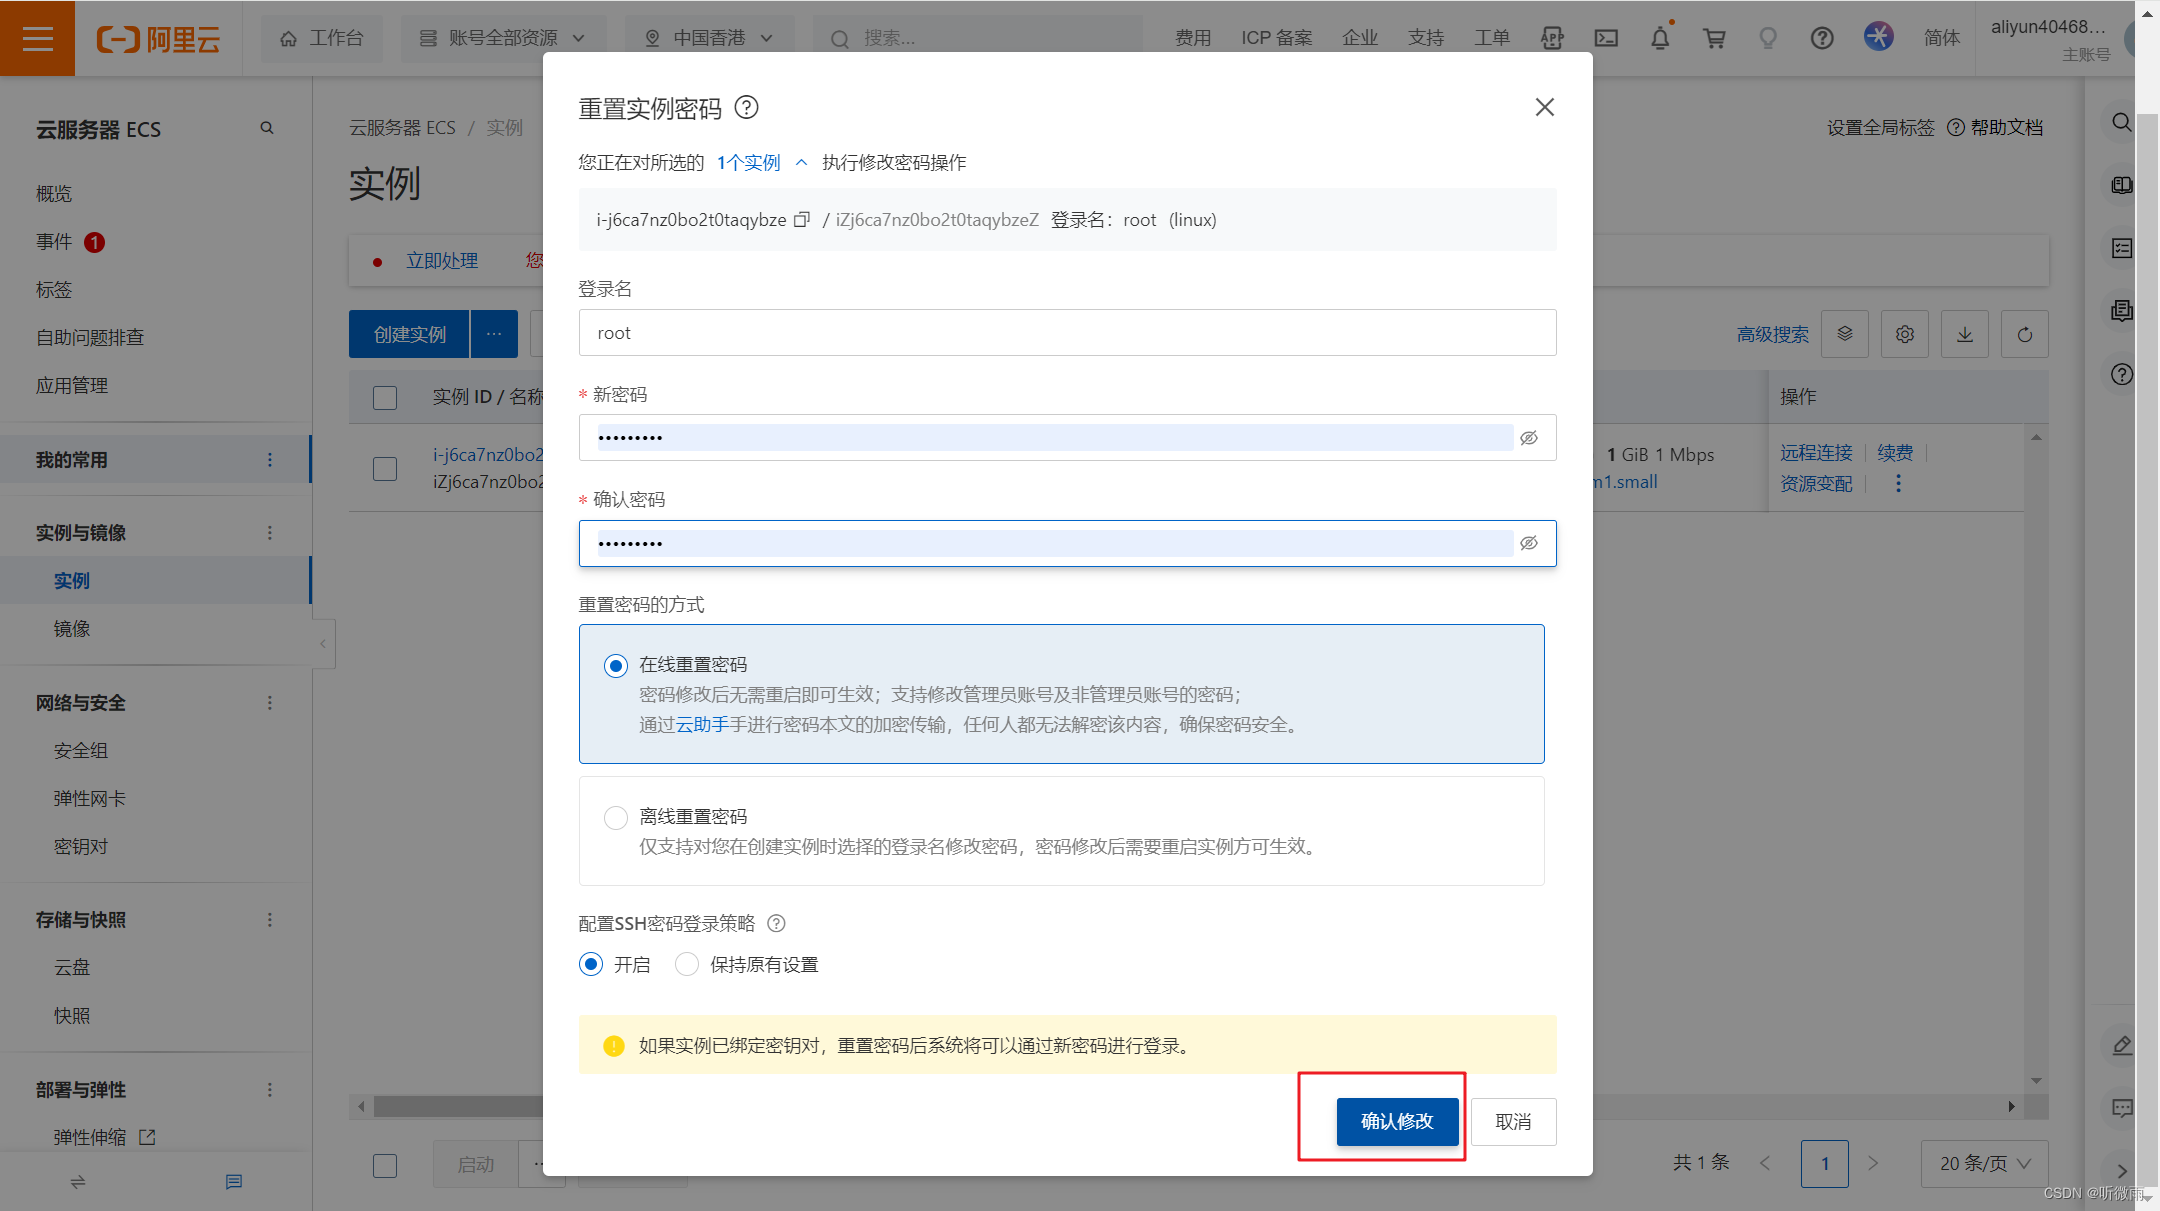The width and height of the screenshot is (2160, 1211).
Task: Open the orange hamburger main menu
Action: pyautogui.click(x=37, y=38)
